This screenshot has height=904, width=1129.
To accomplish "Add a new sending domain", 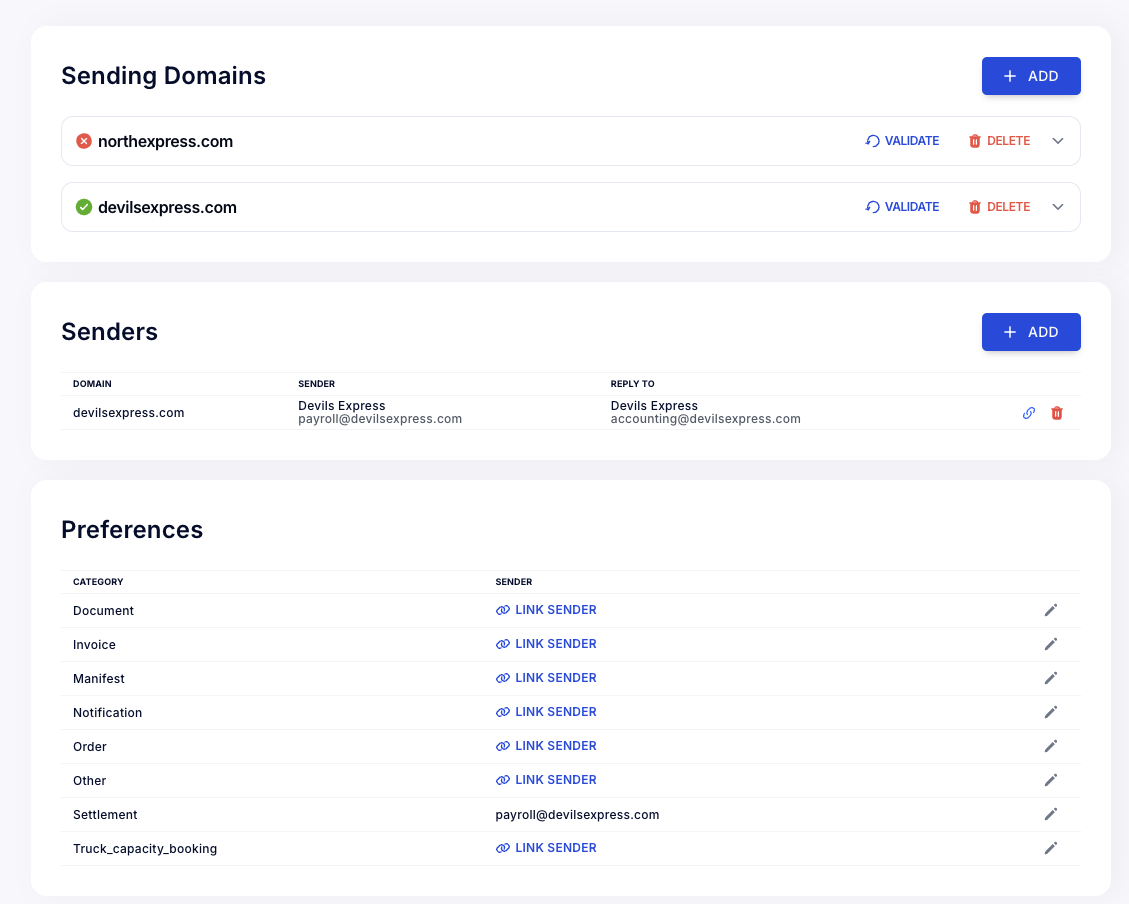I will pos(1030,76).
